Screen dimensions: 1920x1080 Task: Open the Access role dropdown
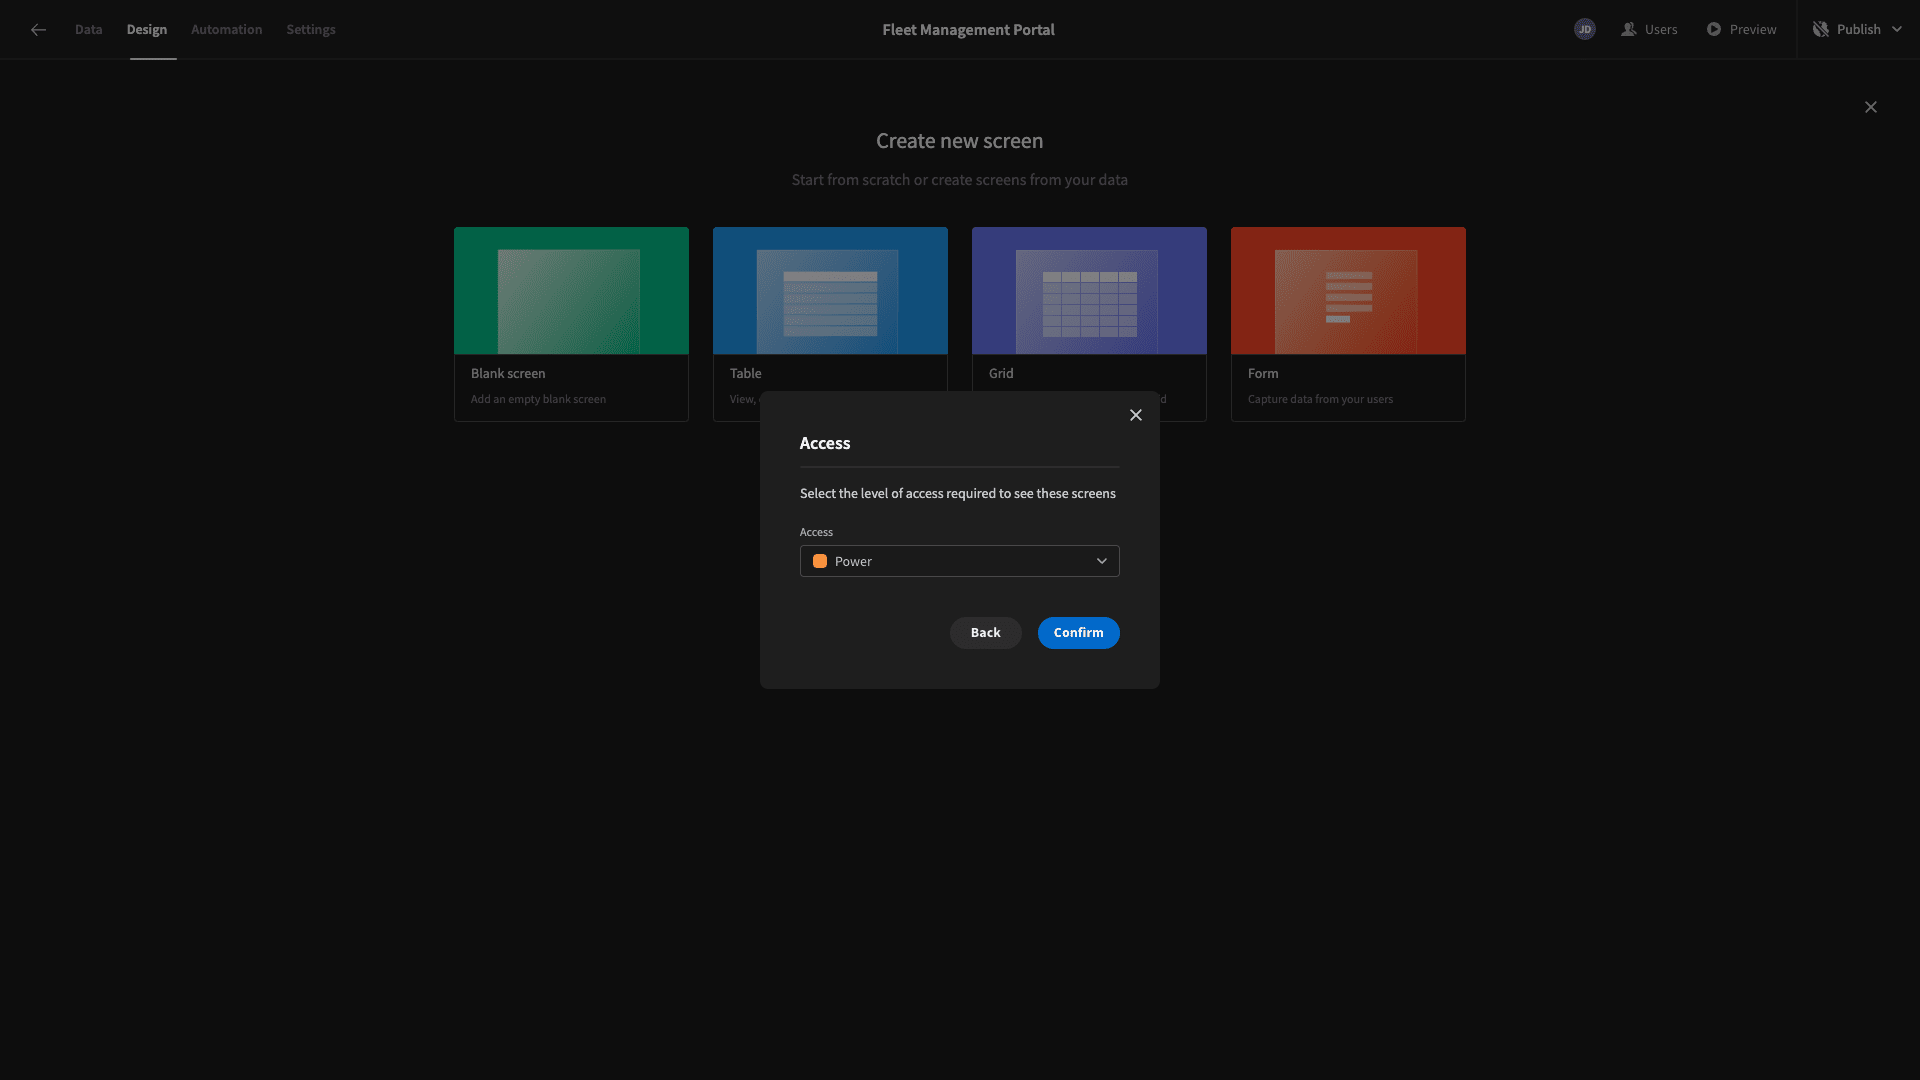[959, 561]
